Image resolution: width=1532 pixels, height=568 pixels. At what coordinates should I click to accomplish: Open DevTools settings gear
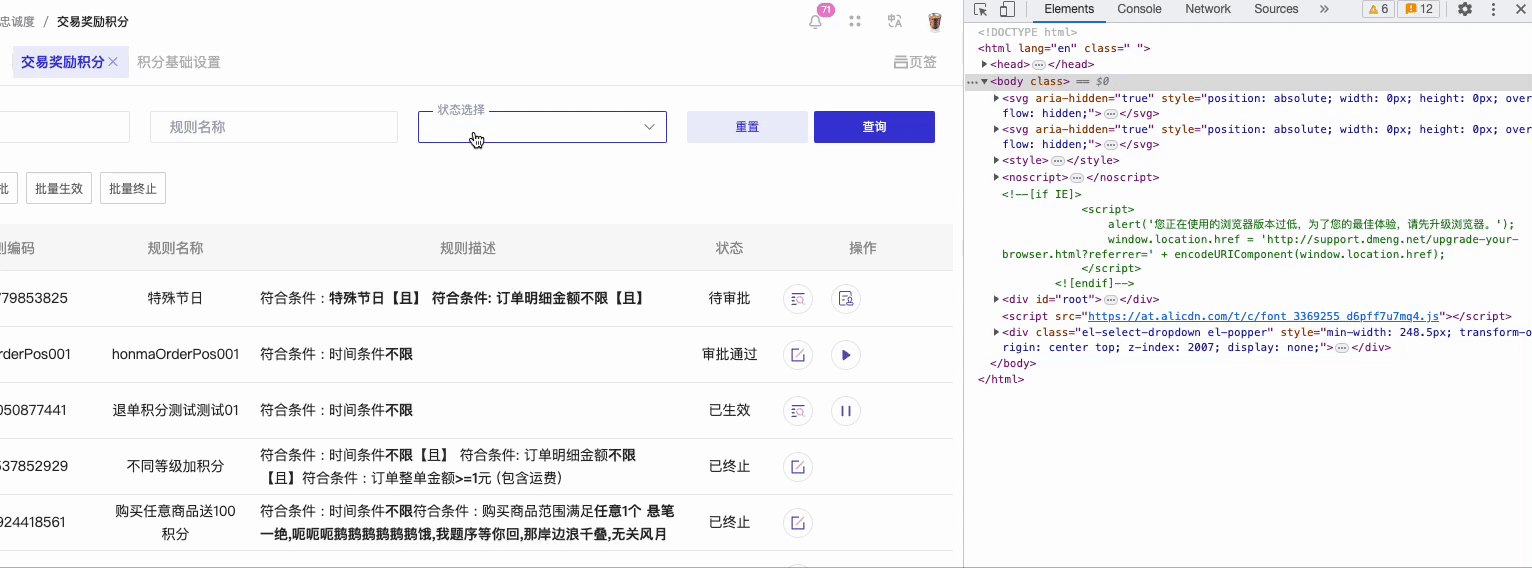(x=1465, y=9)
